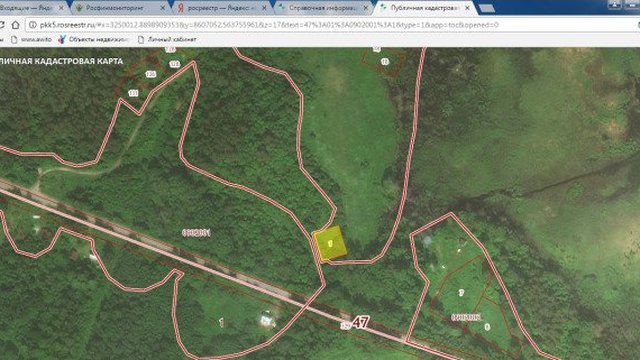The height and width of the screenshot is (360, 640).
Task: Switch to the росреестр — Яндекс tab
Action: click(222, 8)
